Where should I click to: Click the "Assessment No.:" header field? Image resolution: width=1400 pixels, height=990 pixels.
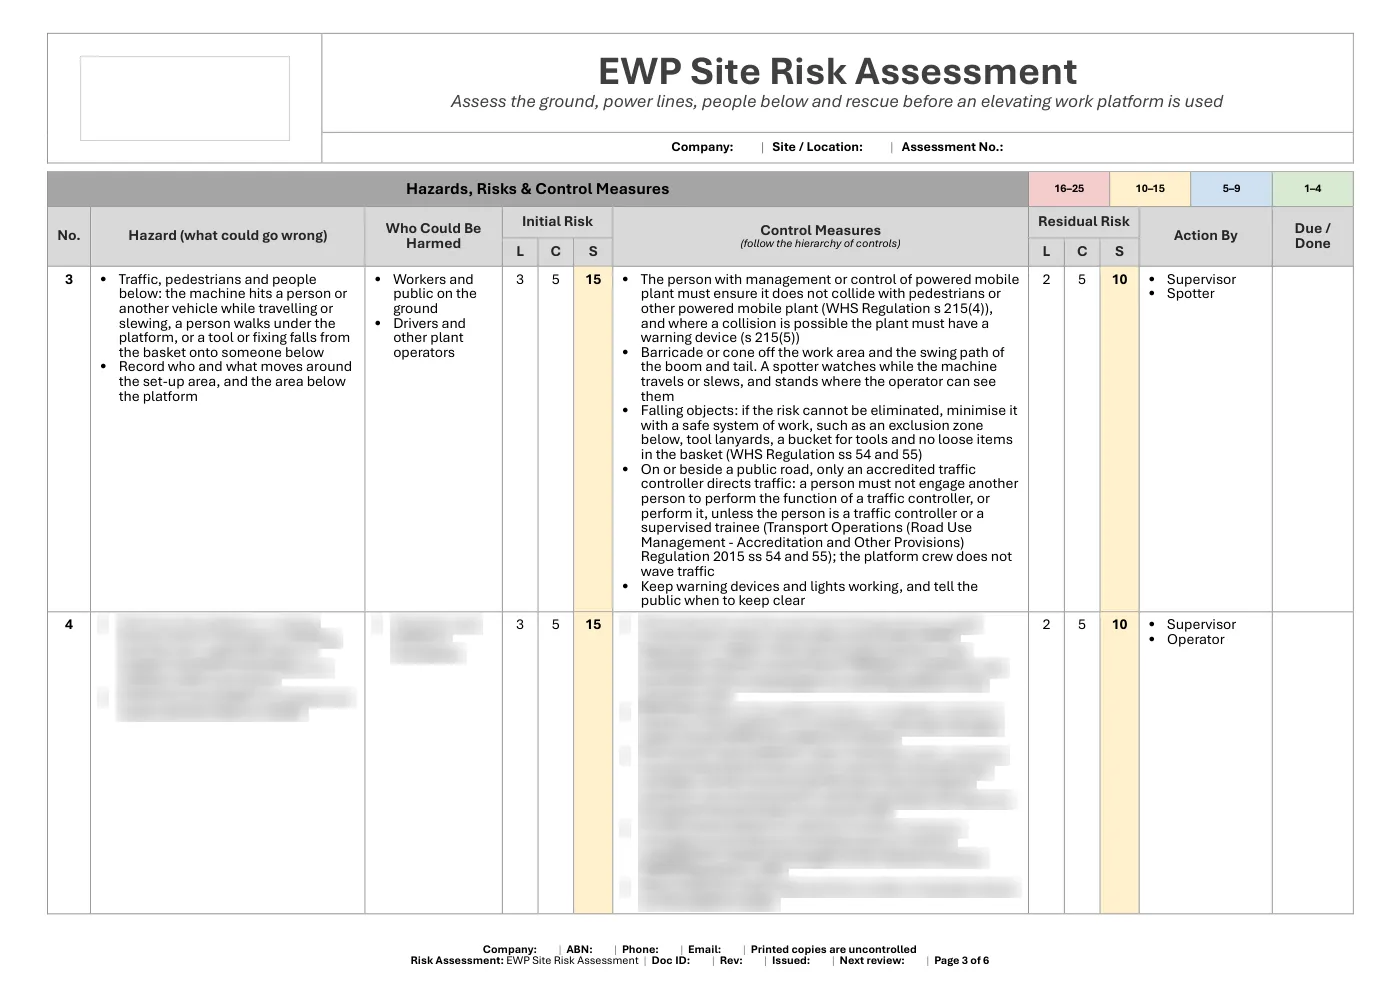pos(952,147)
